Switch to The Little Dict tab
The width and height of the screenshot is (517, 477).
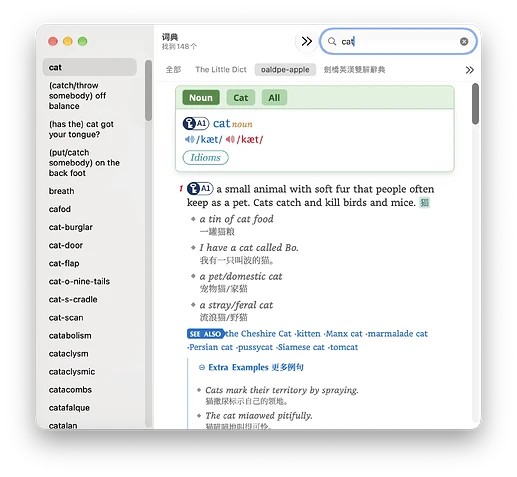(221, 70)
